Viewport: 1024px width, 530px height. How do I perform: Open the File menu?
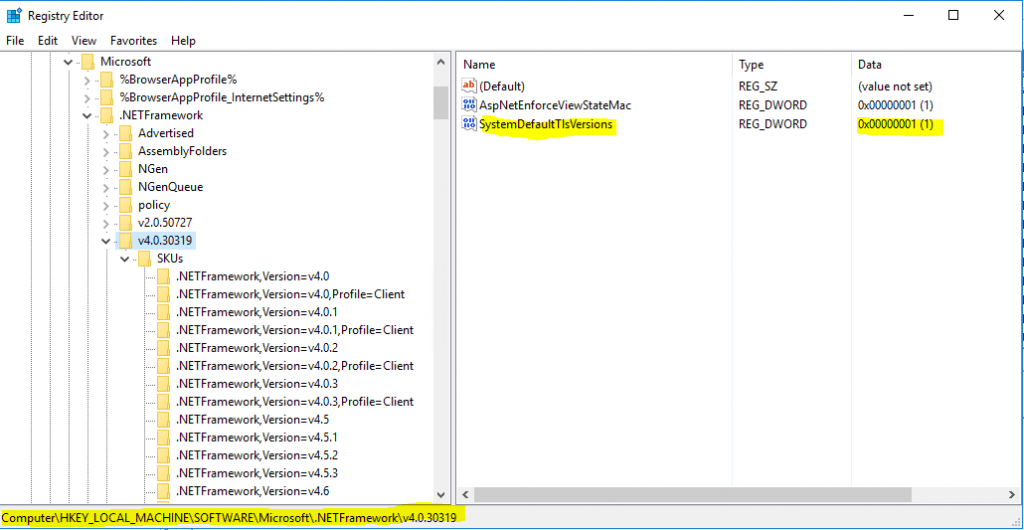15,40
